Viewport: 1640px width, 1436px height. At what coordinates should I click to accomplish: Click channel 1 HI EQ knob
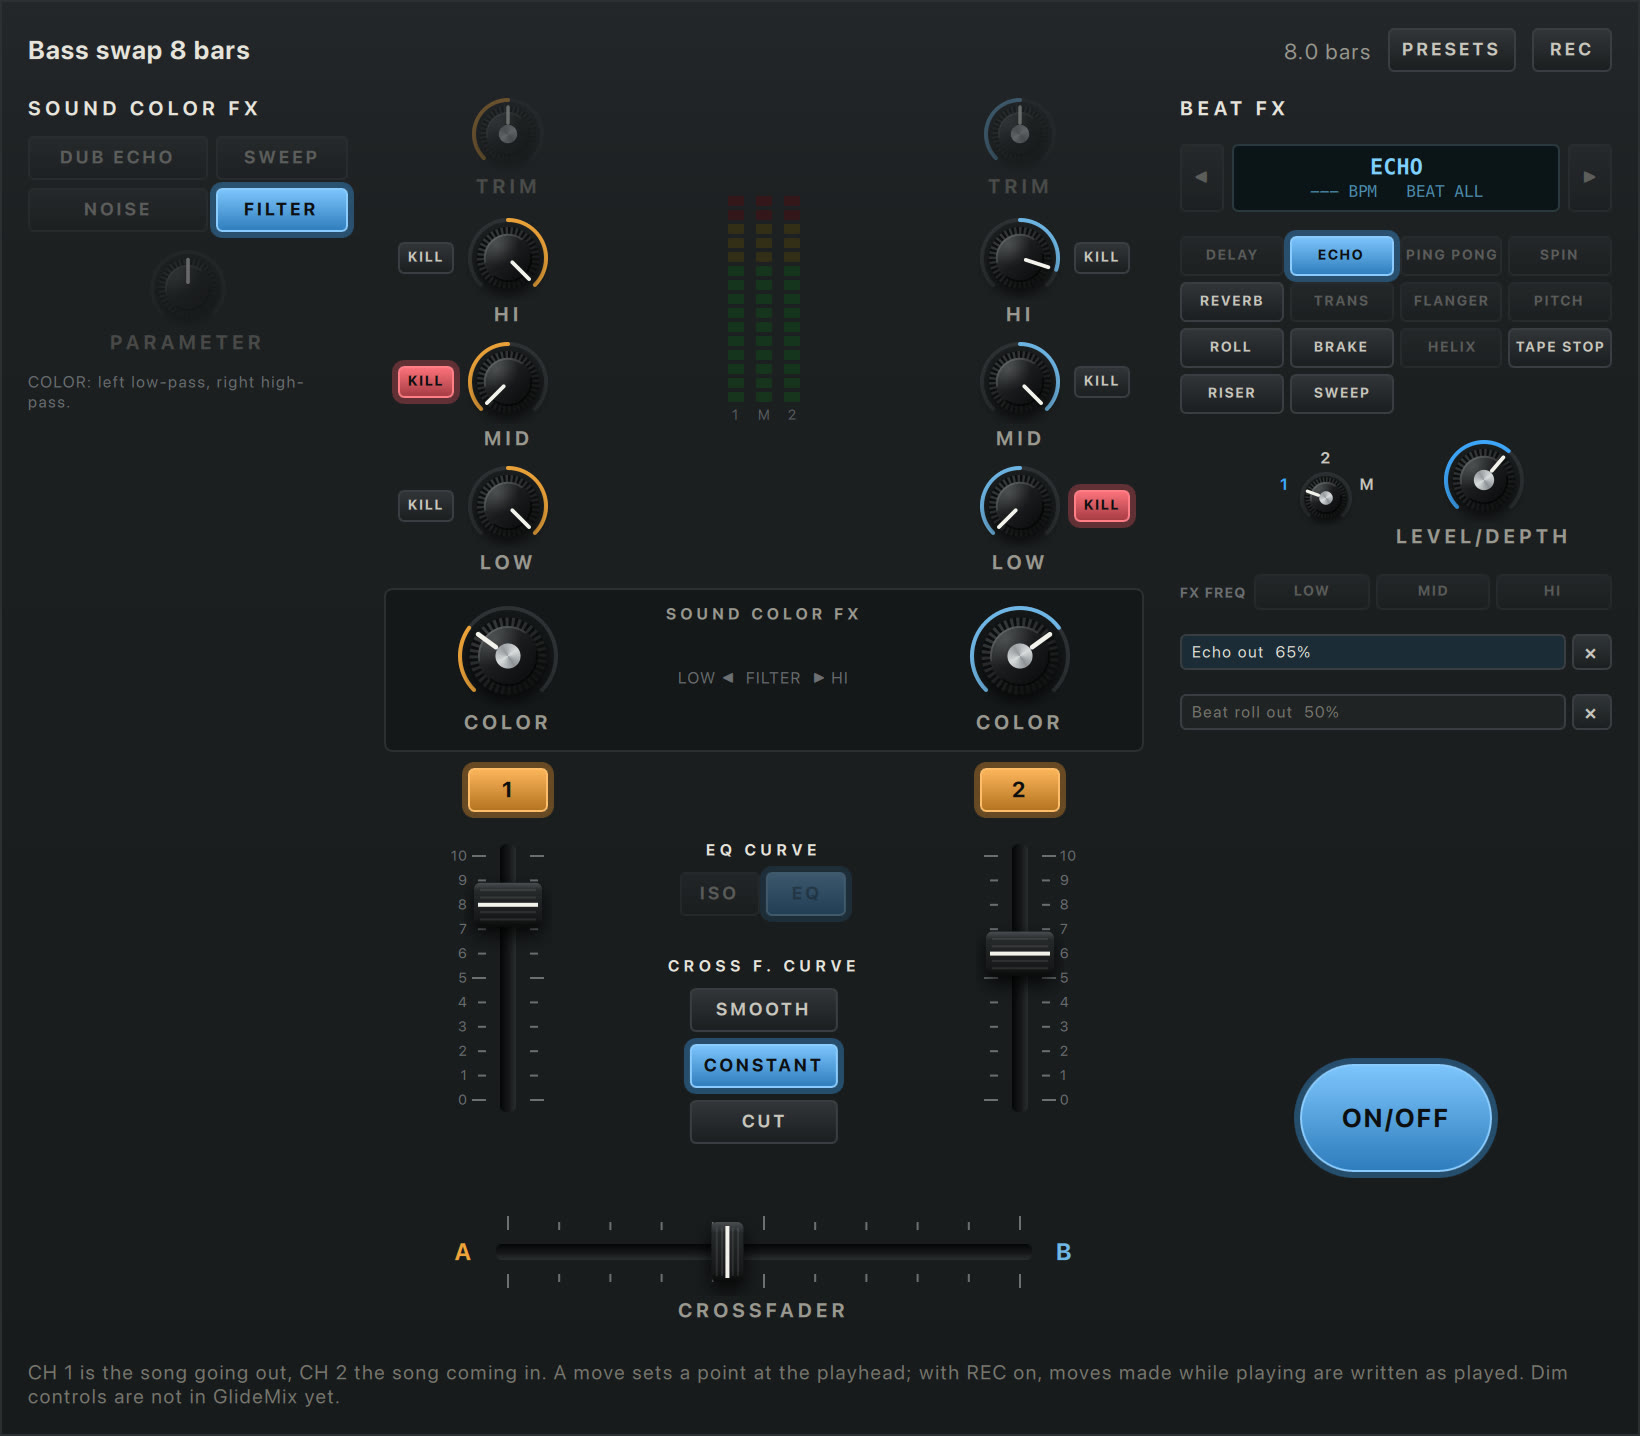[x=508, y=257]
